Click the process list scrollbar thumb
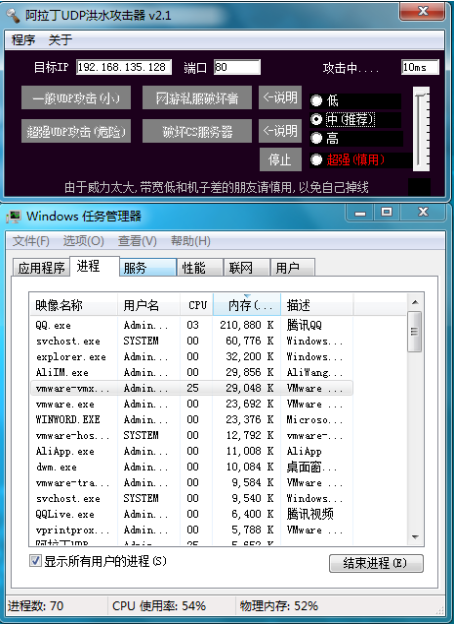The height and width of the screenshot is (626, 454). click(415, 332)
